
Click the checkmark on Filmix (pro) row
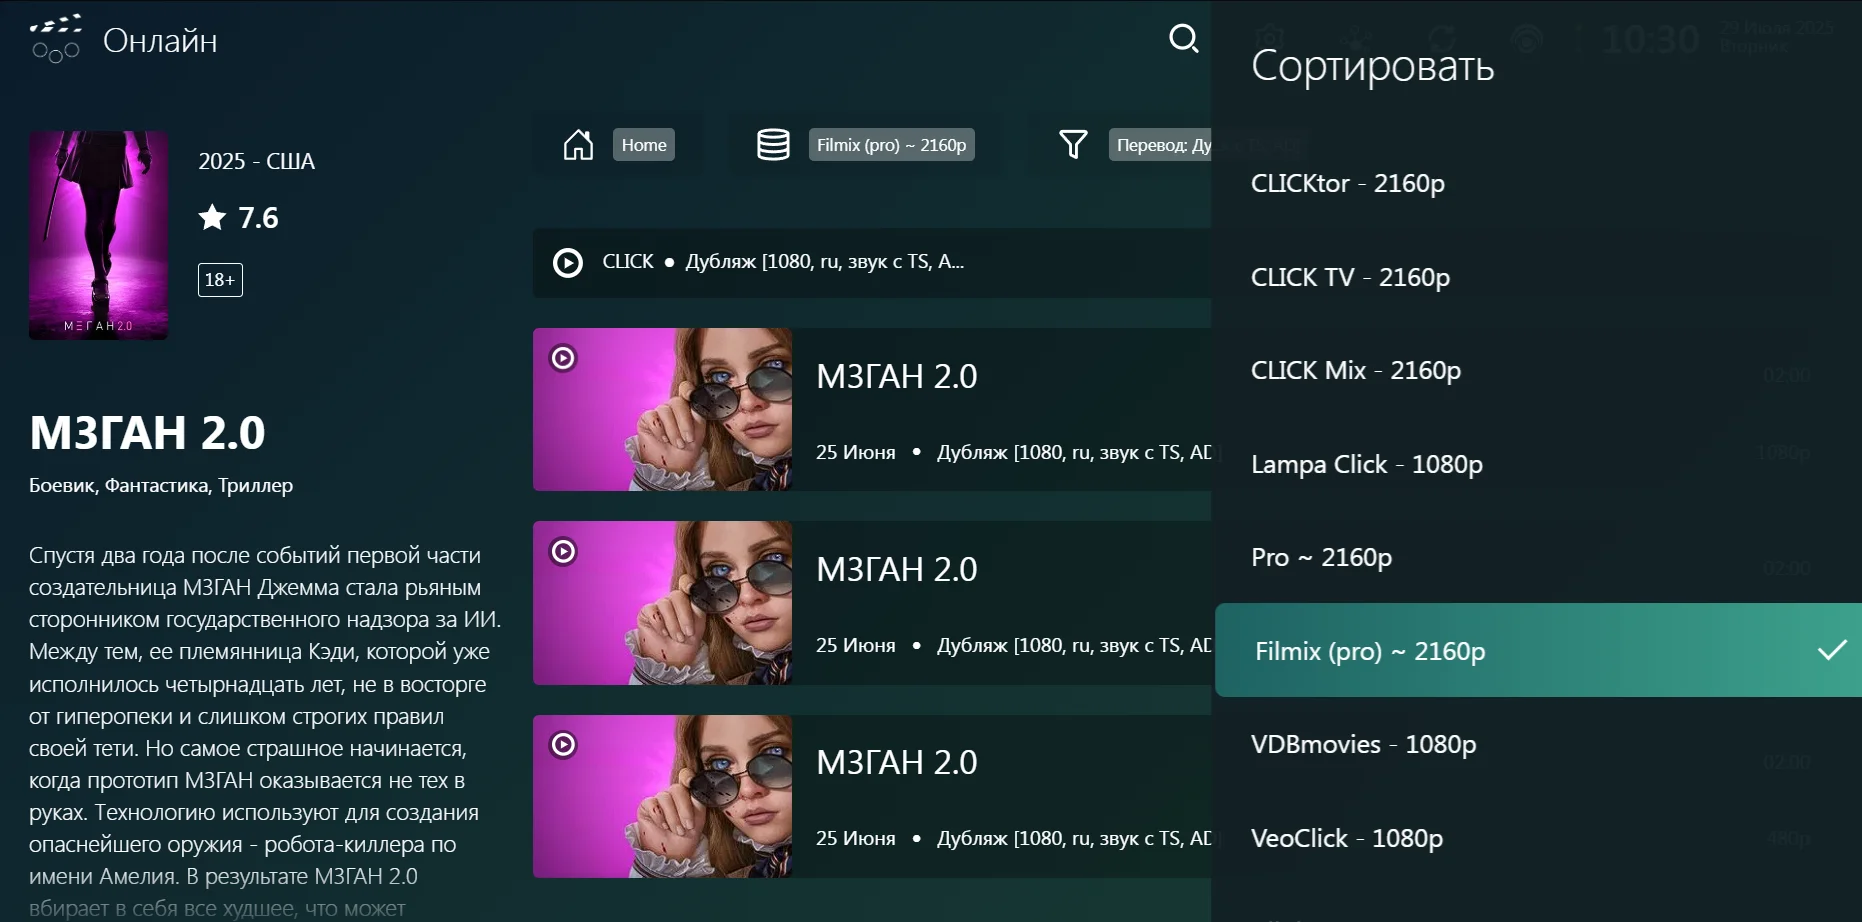(x=1832, y=650)
